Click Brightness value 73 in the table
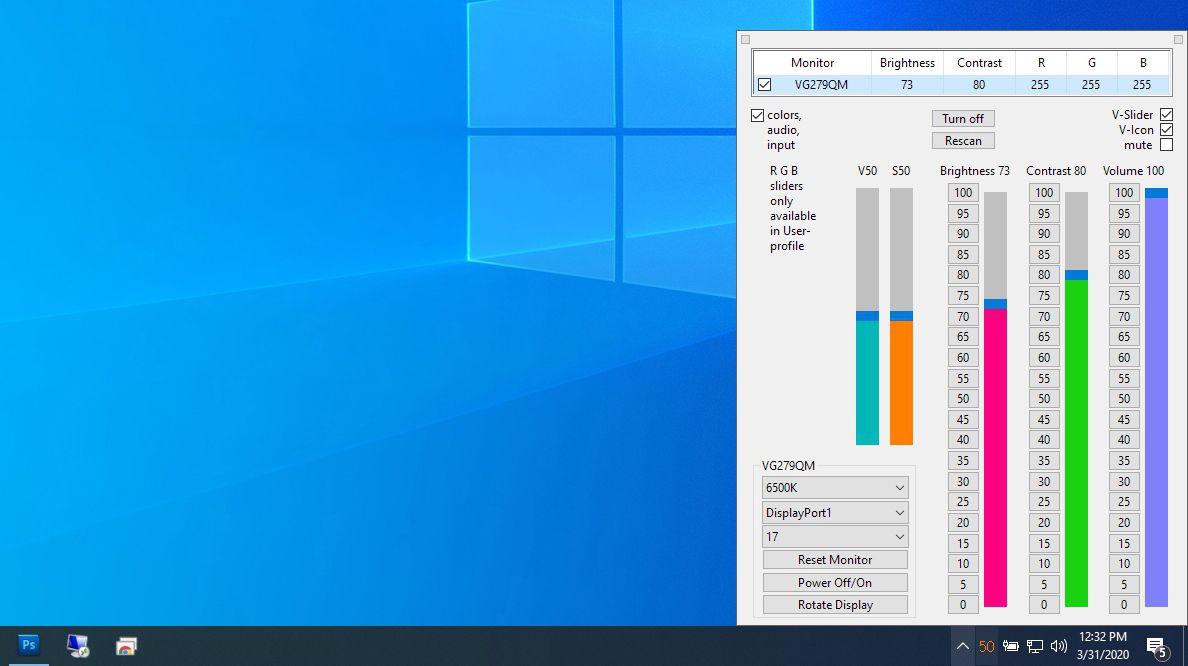1188x666 pixels. coord(907,85)
